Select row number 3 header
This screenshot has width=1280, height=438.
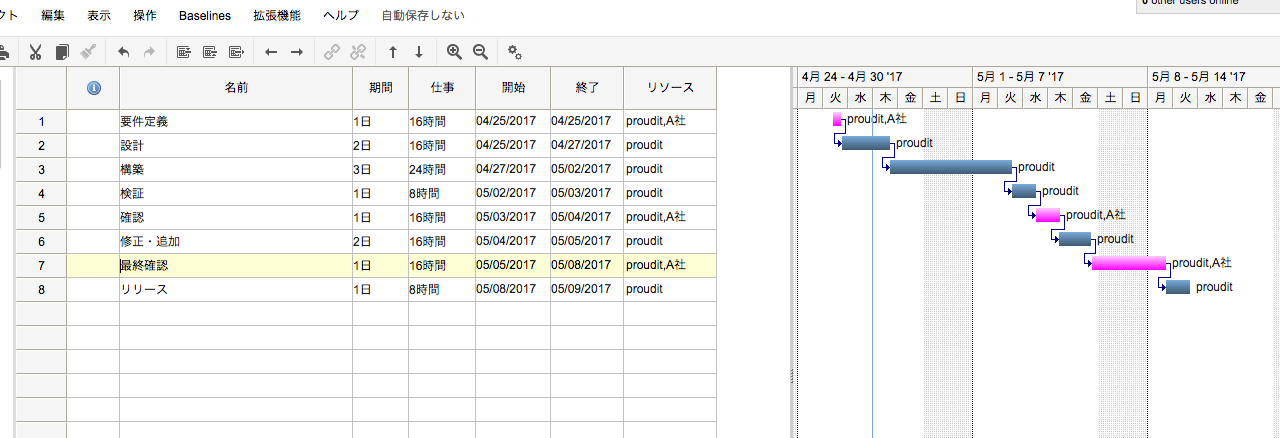pos(41,170)
